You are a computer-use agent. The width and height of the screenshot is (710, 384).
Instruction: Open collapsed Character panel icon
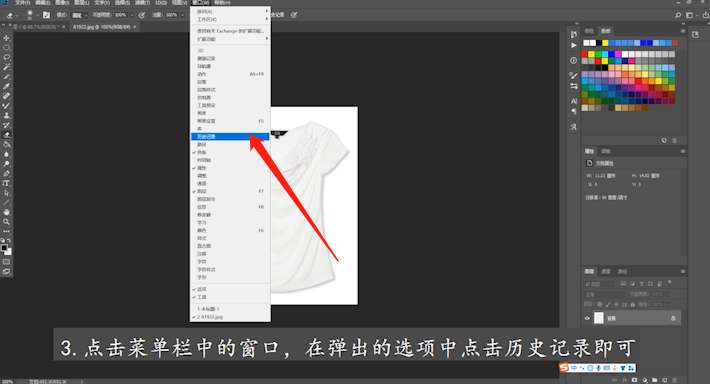click(574, 101)
